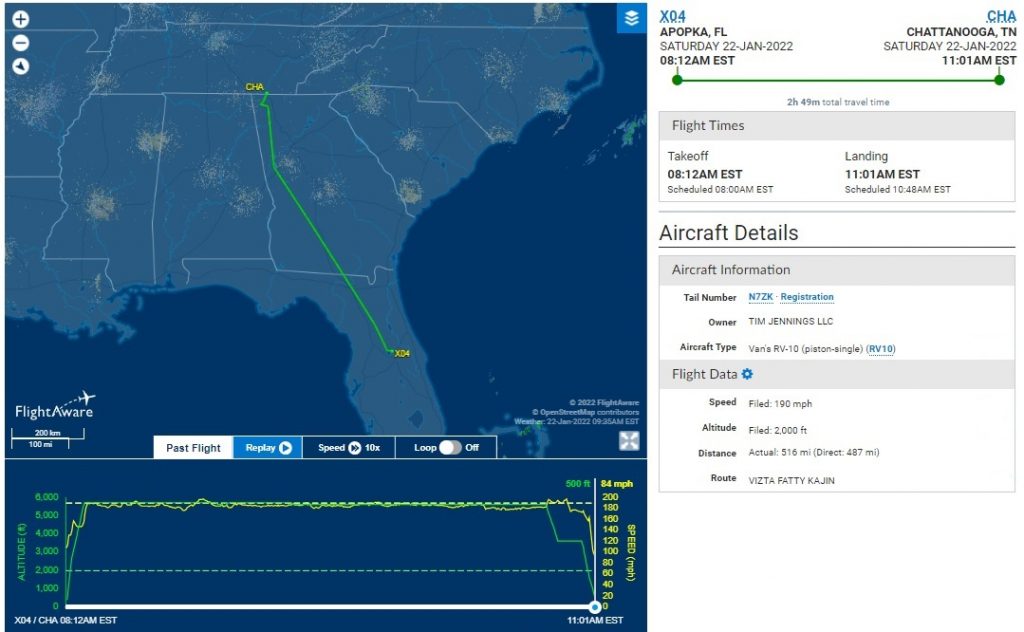The width and height of the screenshot is (1024, 632).
Task: Open tail number N7ZK link
Action: pos(761,297)
